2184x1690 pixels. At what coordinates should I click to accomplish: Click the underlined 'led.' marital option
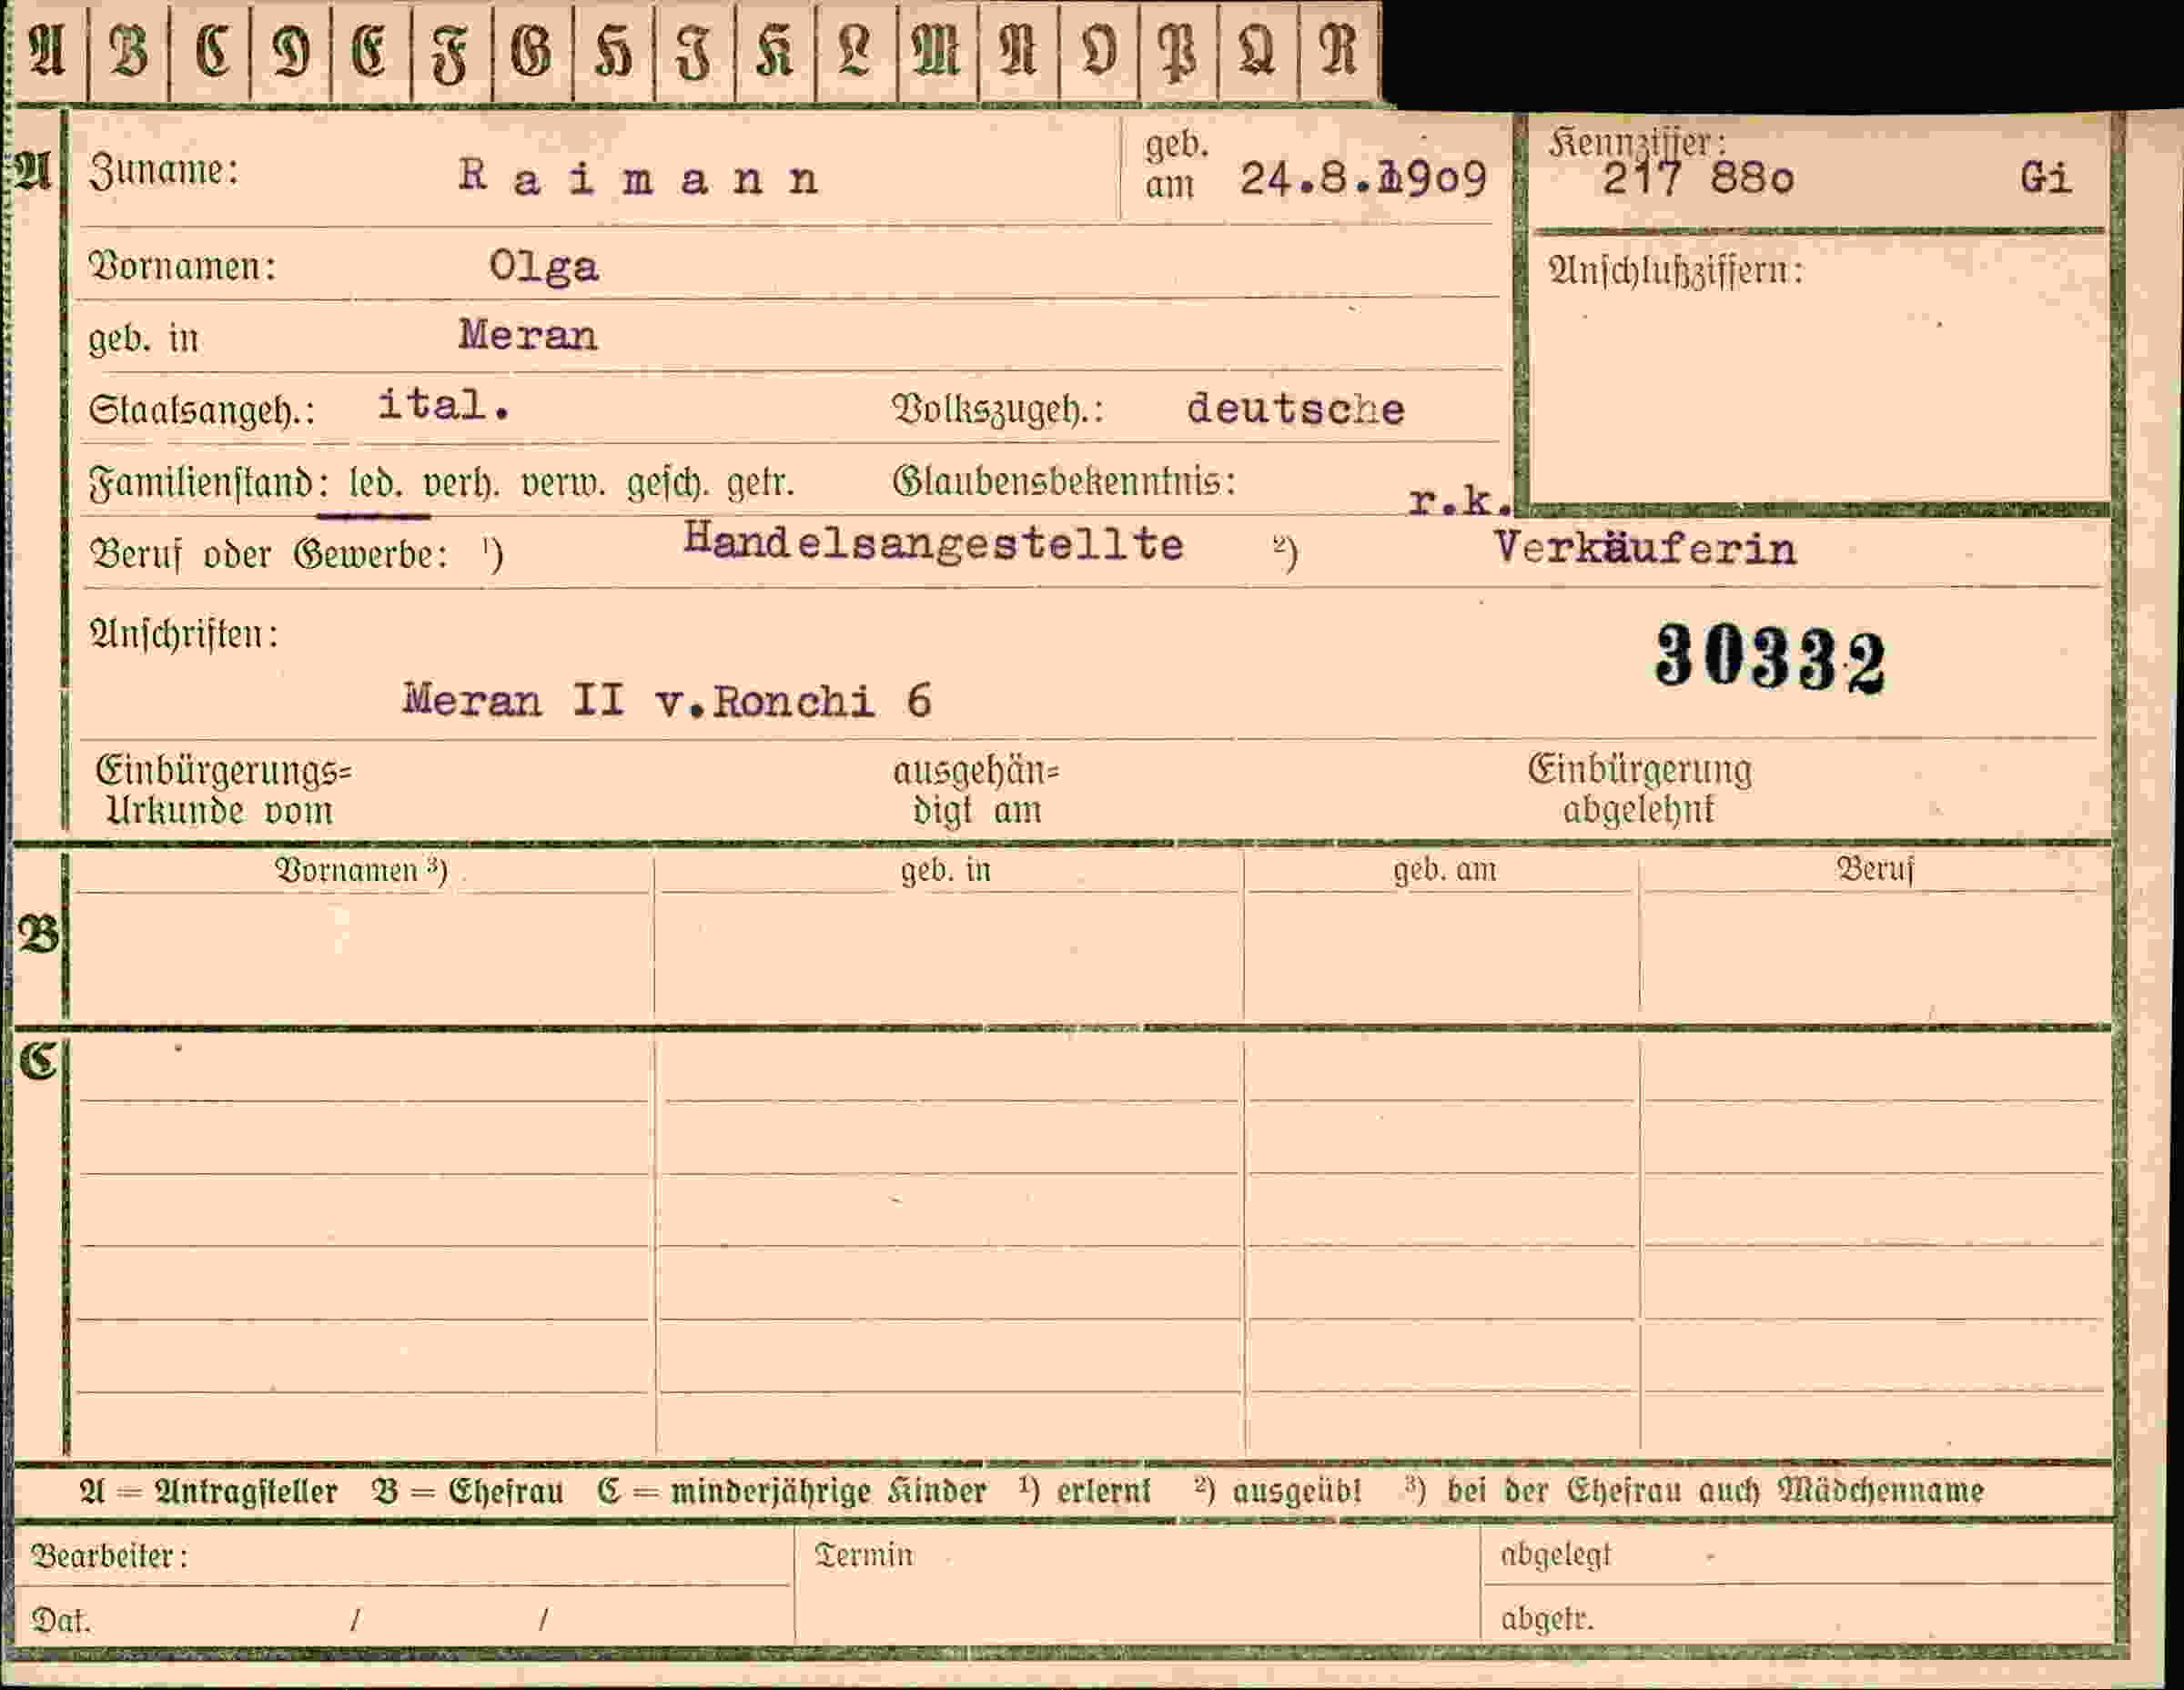click(x=375, y=485)
